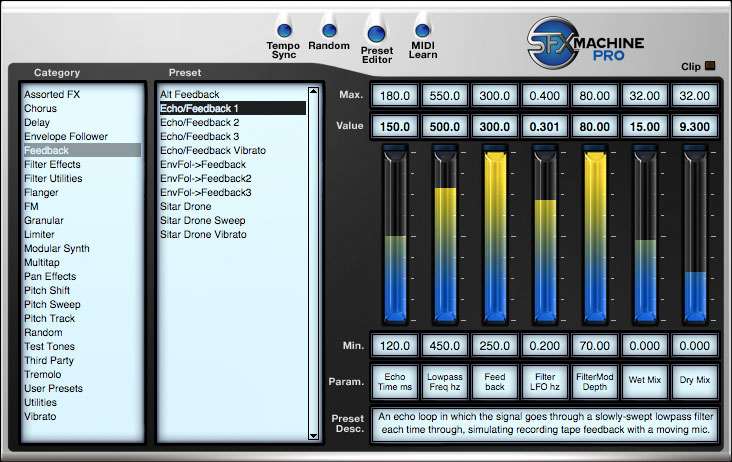Select the Granular category
The height and width of the screenshot is (462, 732).
(x=44, y=220)
